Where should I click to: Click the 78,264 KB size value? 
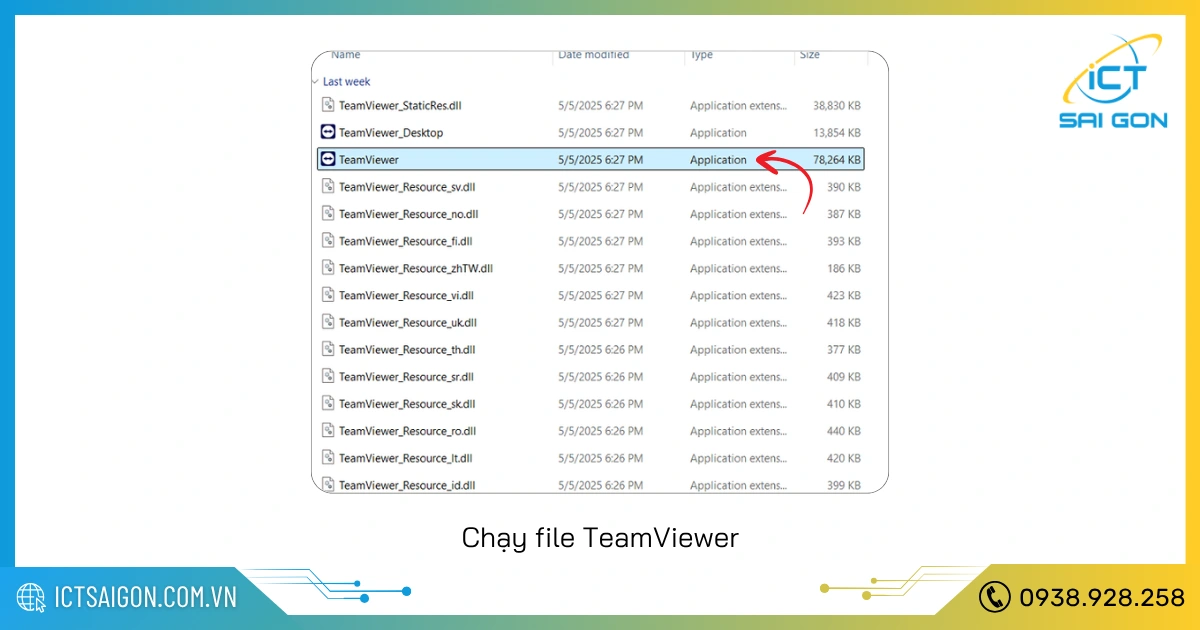point(837,159)
